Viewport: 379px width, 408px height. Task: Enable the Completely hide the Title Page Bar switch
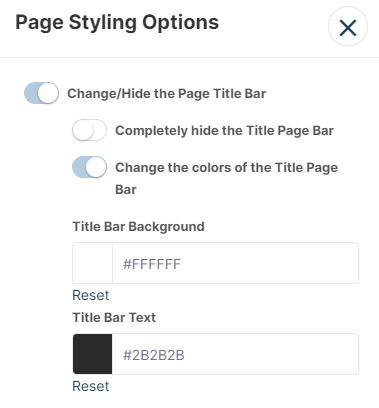[89, 130]
